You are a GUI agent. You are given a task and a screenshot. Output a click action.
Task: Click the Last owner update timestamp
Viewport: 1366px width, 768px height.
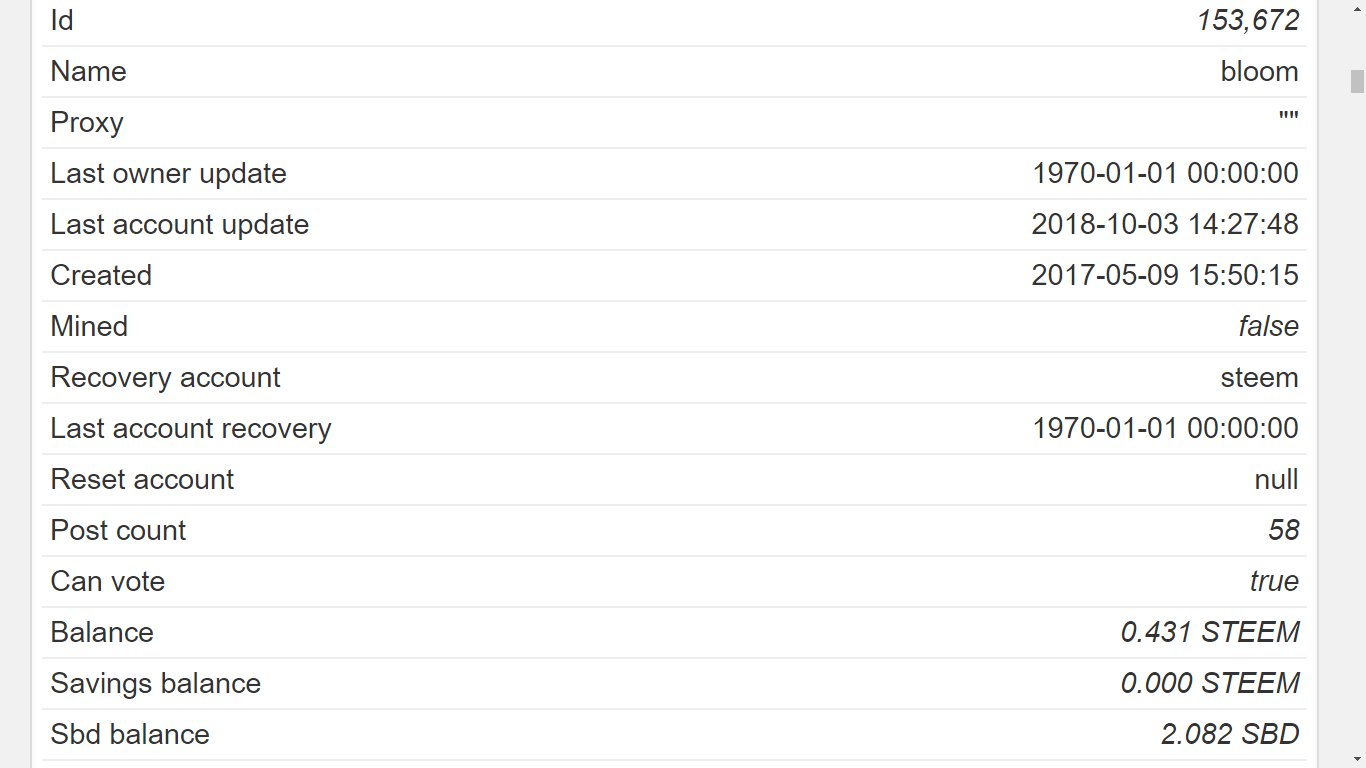pos(1165,173)
